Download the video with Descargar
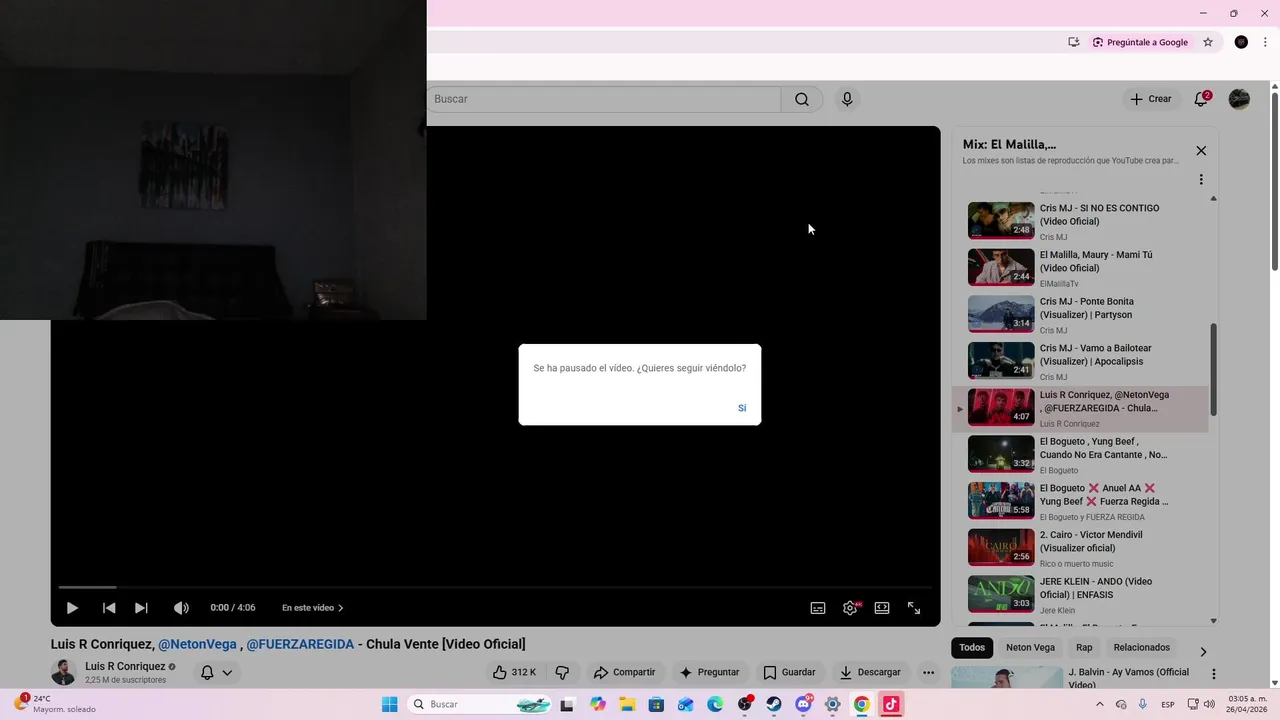 (x=870, y=673)
